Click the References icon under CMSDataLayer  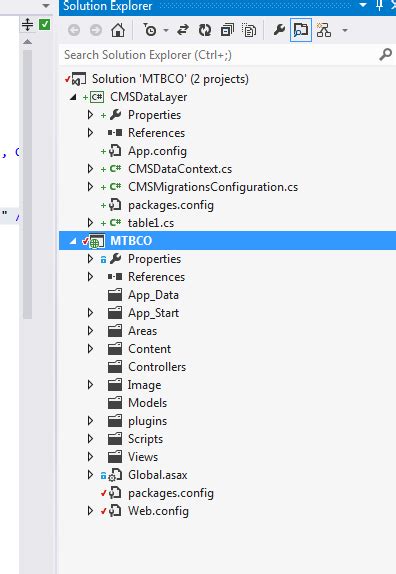tap(115, 133)
